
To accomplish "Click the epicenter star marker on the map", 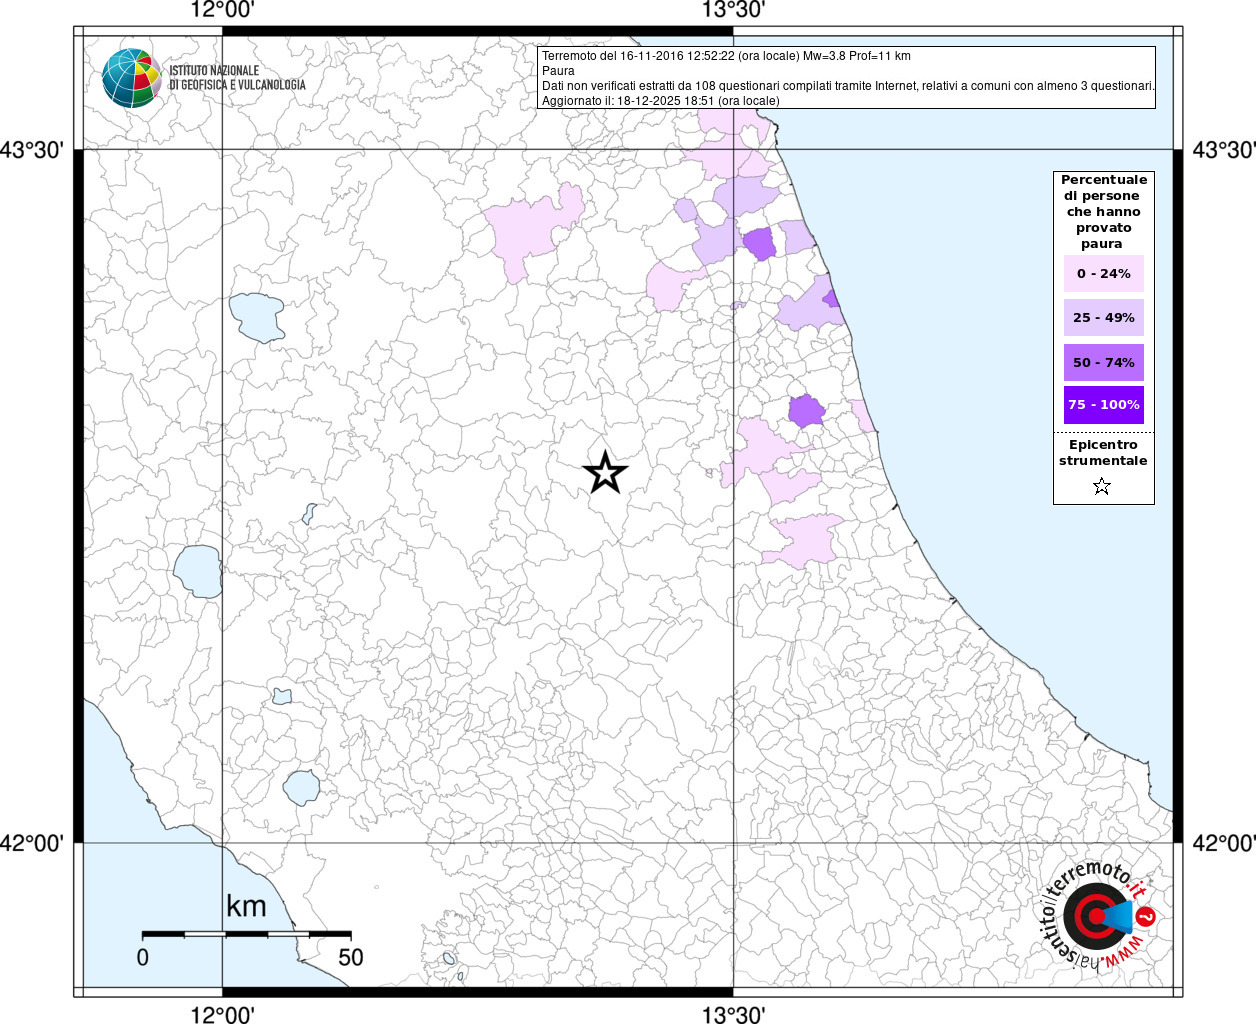I will pyautogui.click(x=605, y=472).
